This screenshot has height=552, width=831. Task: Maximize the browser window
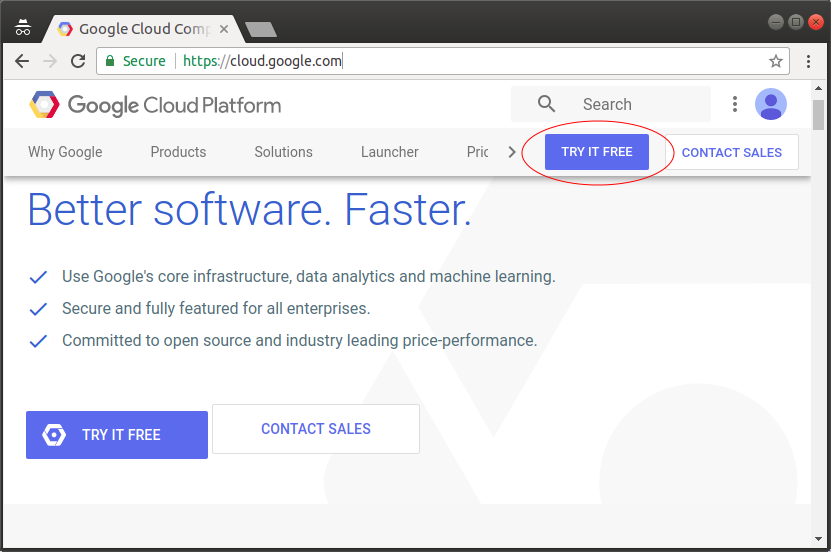[795, 22]
